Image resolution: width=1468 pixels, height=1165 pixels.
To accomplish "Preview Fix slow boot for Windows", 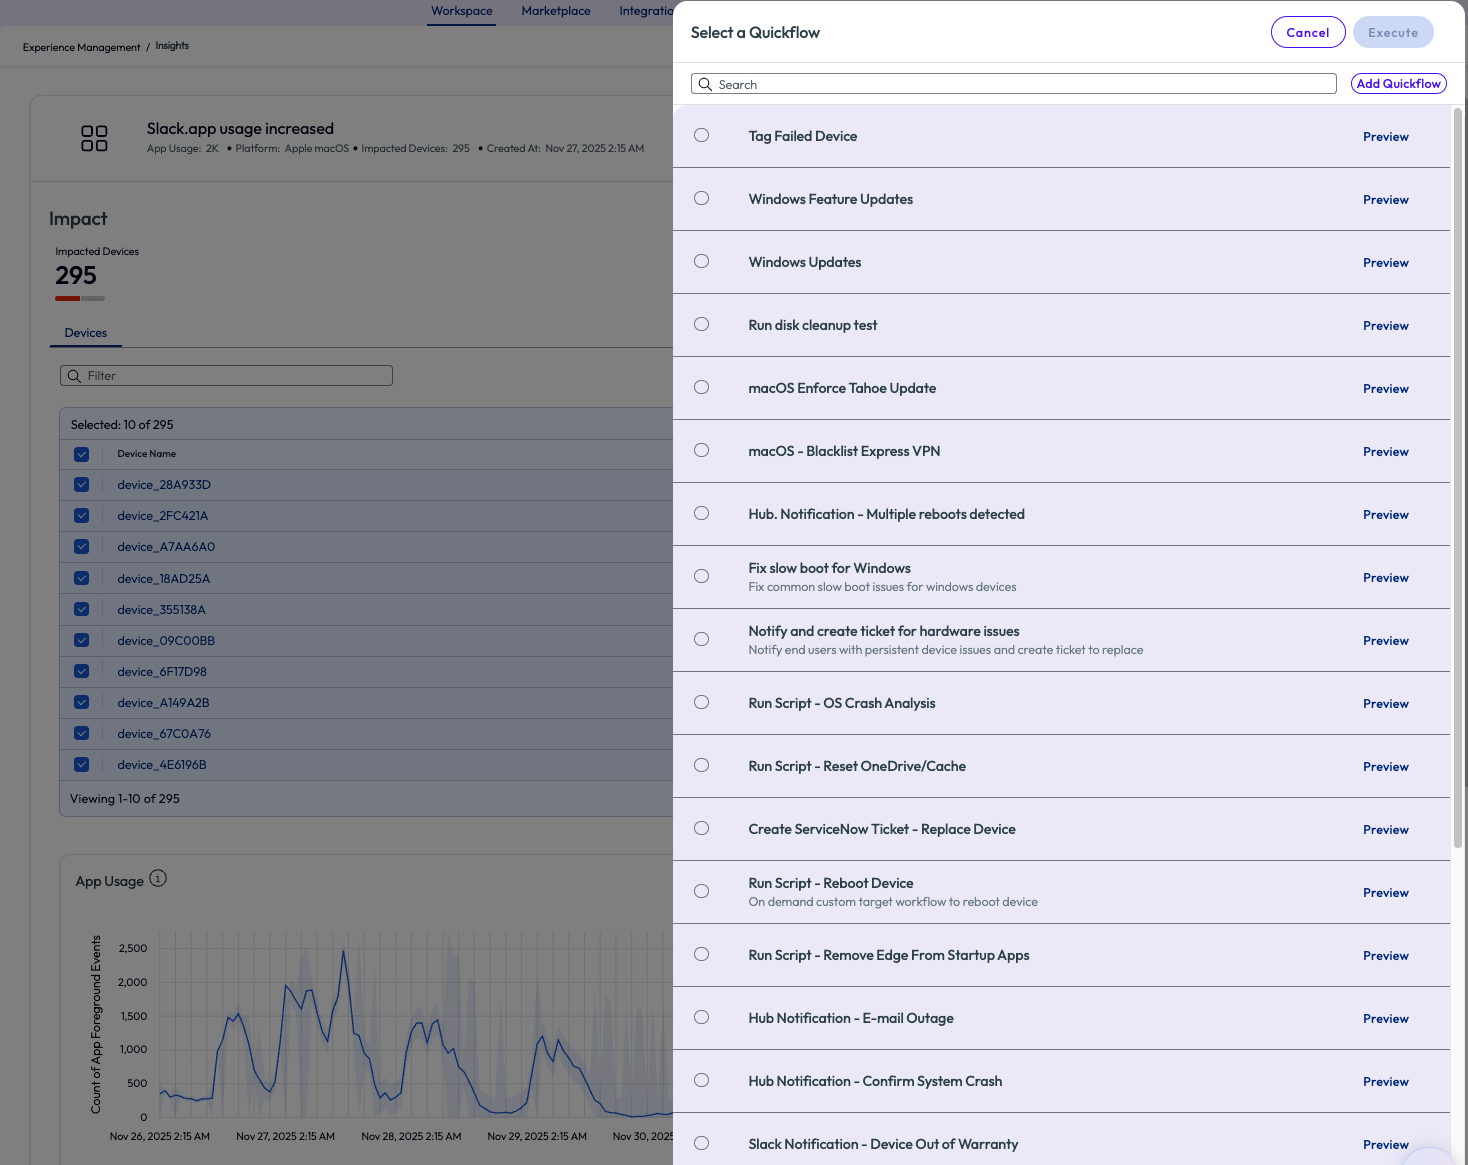I will click(1385, 578).
